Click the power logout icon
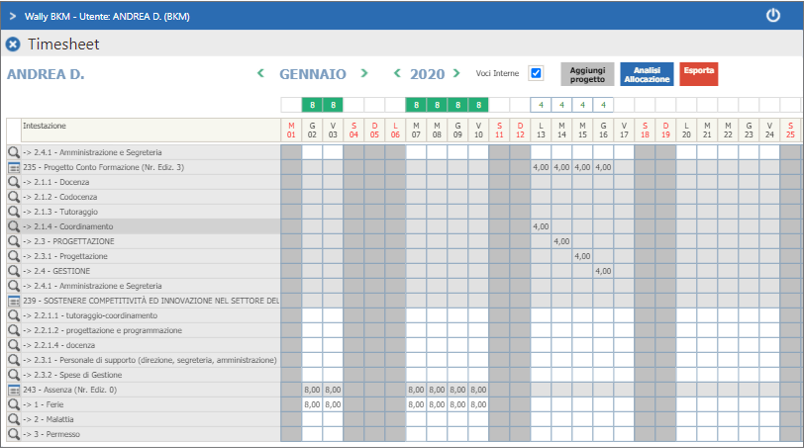The height and width of the screenshot is (448, 804). (x=772, y=16)
